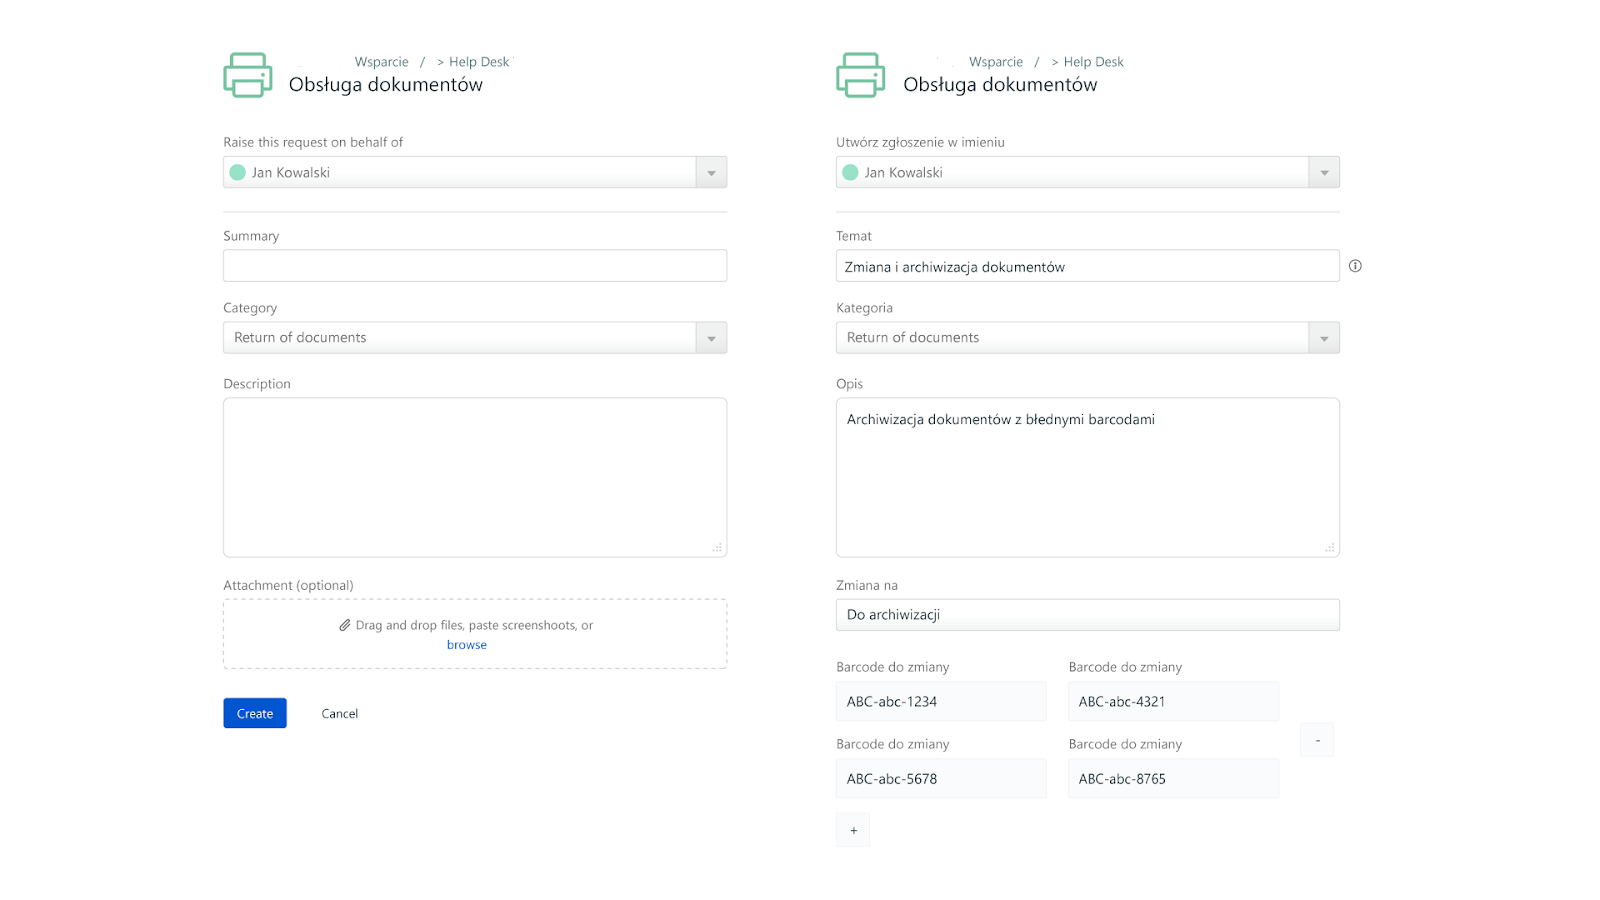The width and height of the screenshot is (1600, 900).
Task: Click the blue Create button
Action: coord(255,713)
